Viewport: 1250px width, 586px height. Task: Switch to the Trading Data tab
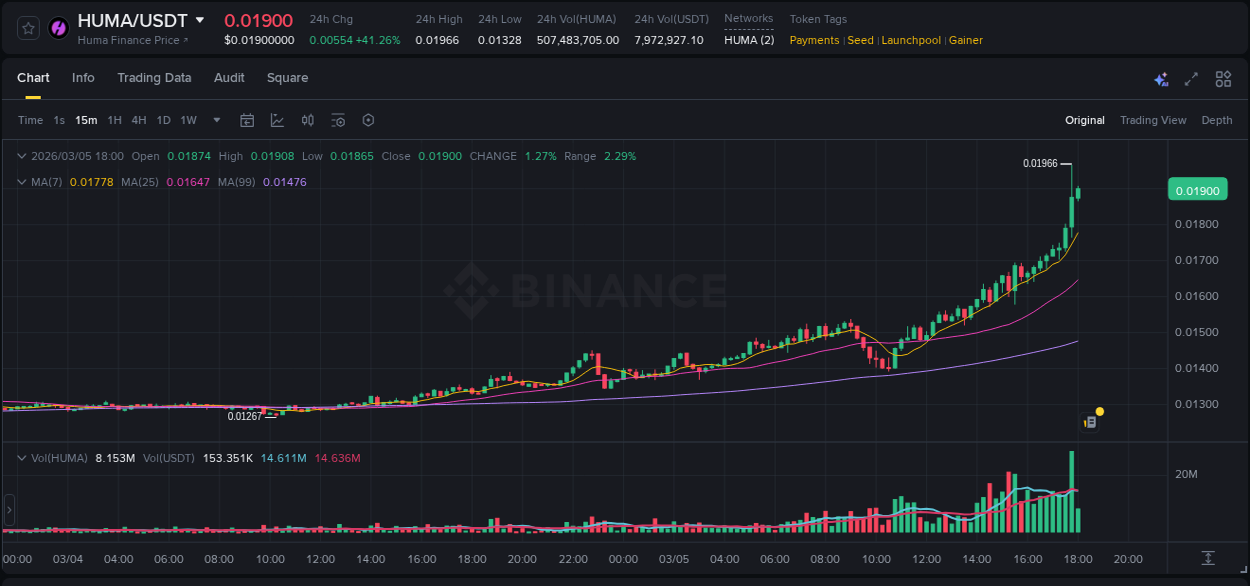point(154,78)
